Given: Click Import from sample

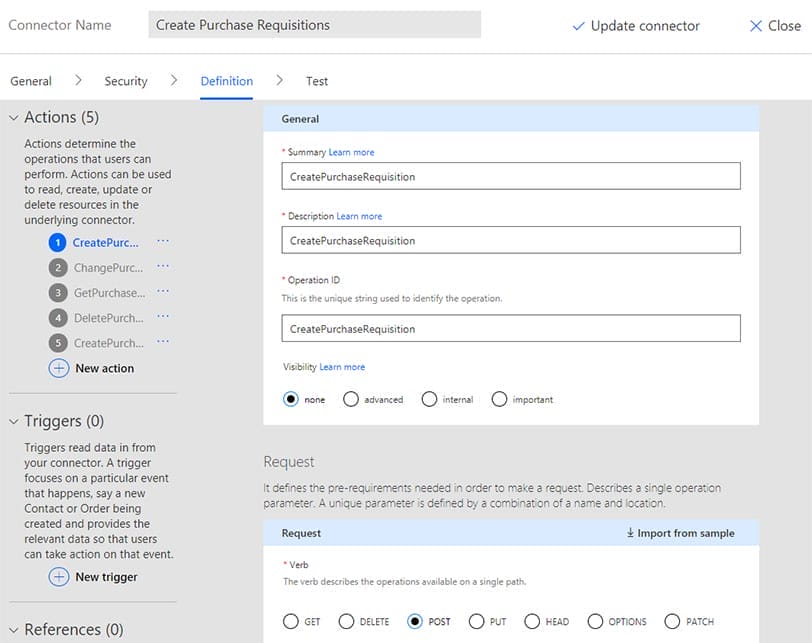Looking at the screenshot, I should (x=680, y=533).
